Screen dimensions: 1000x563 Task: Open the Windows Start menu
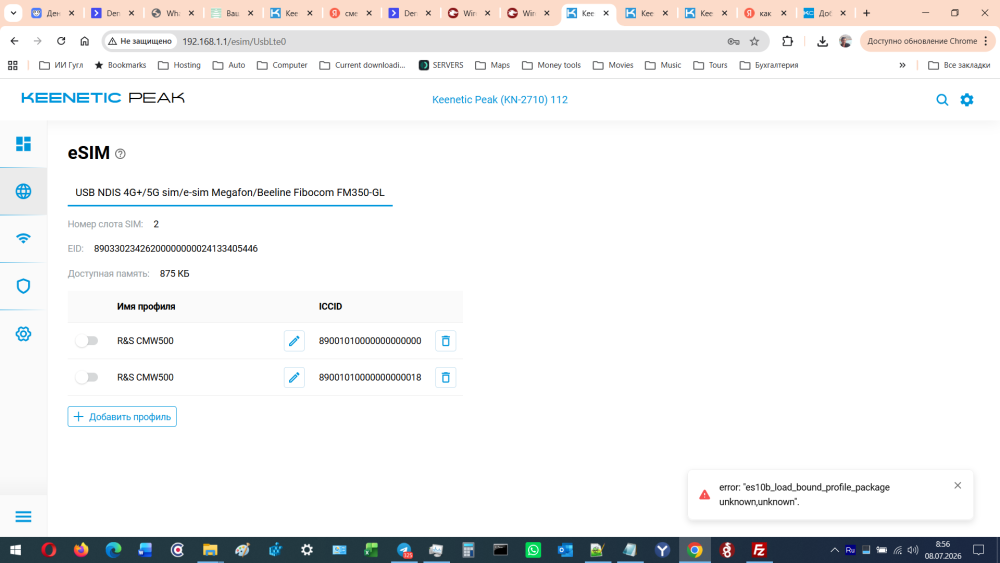click(15, 550)
